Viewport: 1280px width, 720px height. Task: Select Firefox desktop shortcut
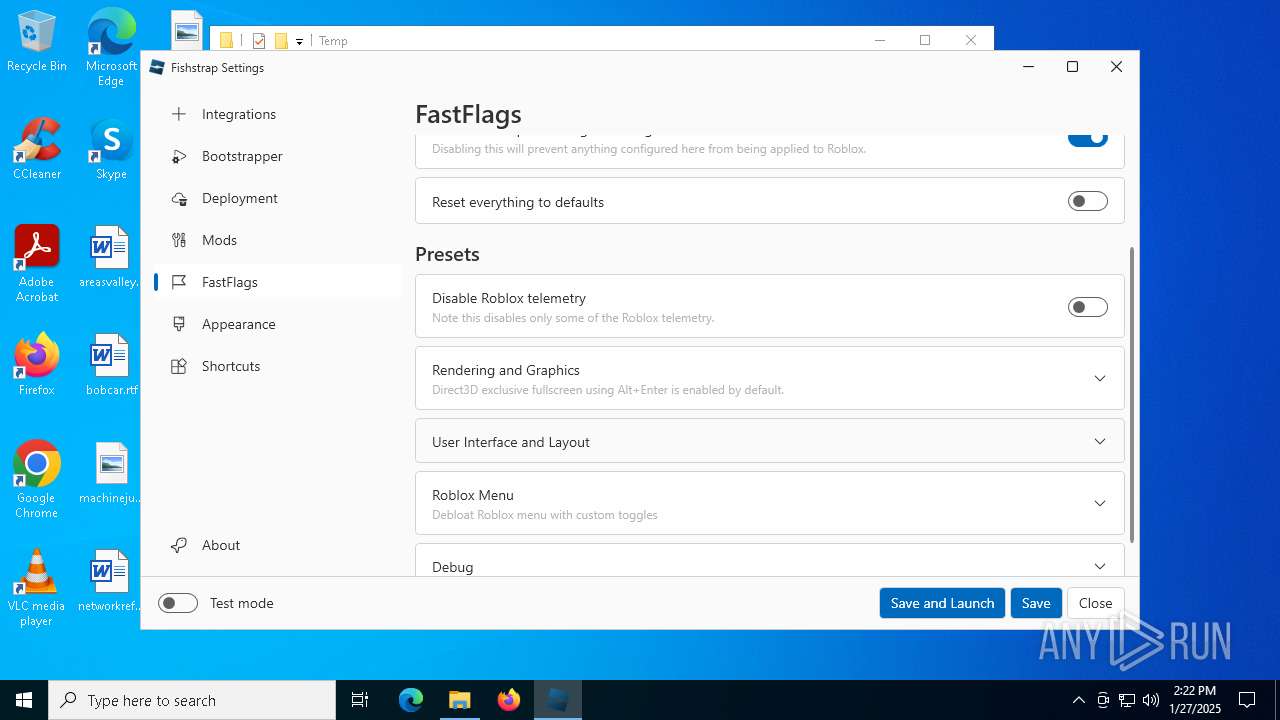pyautogui.click(x=37, y=365)
